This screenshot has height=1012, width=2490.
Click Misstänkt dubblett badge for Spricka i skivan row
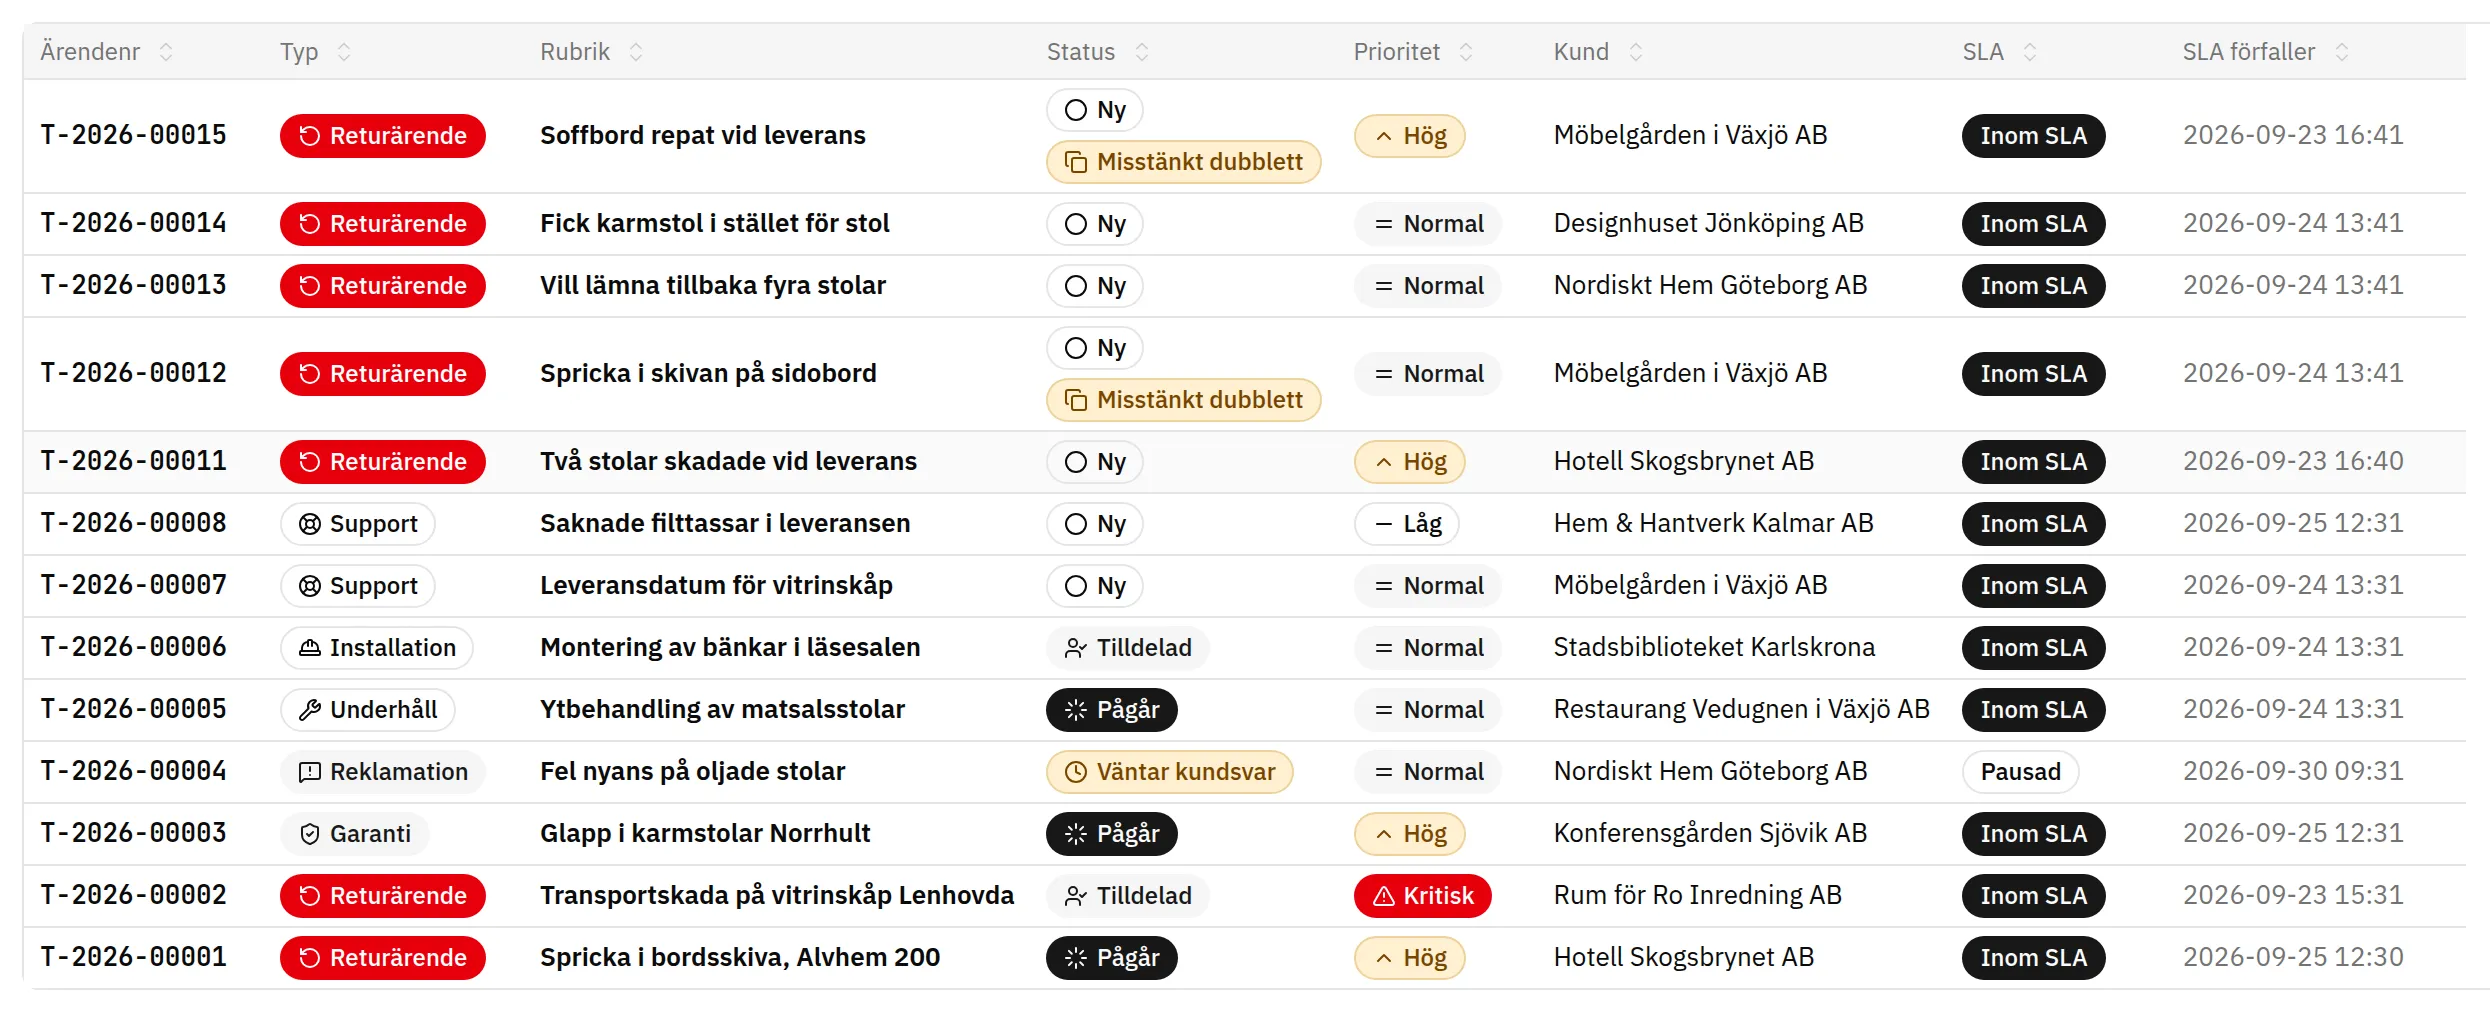coord(1184,400)
